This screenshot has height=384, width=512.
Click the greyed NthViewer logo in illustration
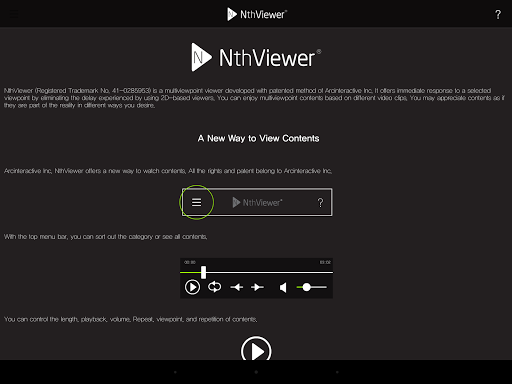tap(257, 202)
